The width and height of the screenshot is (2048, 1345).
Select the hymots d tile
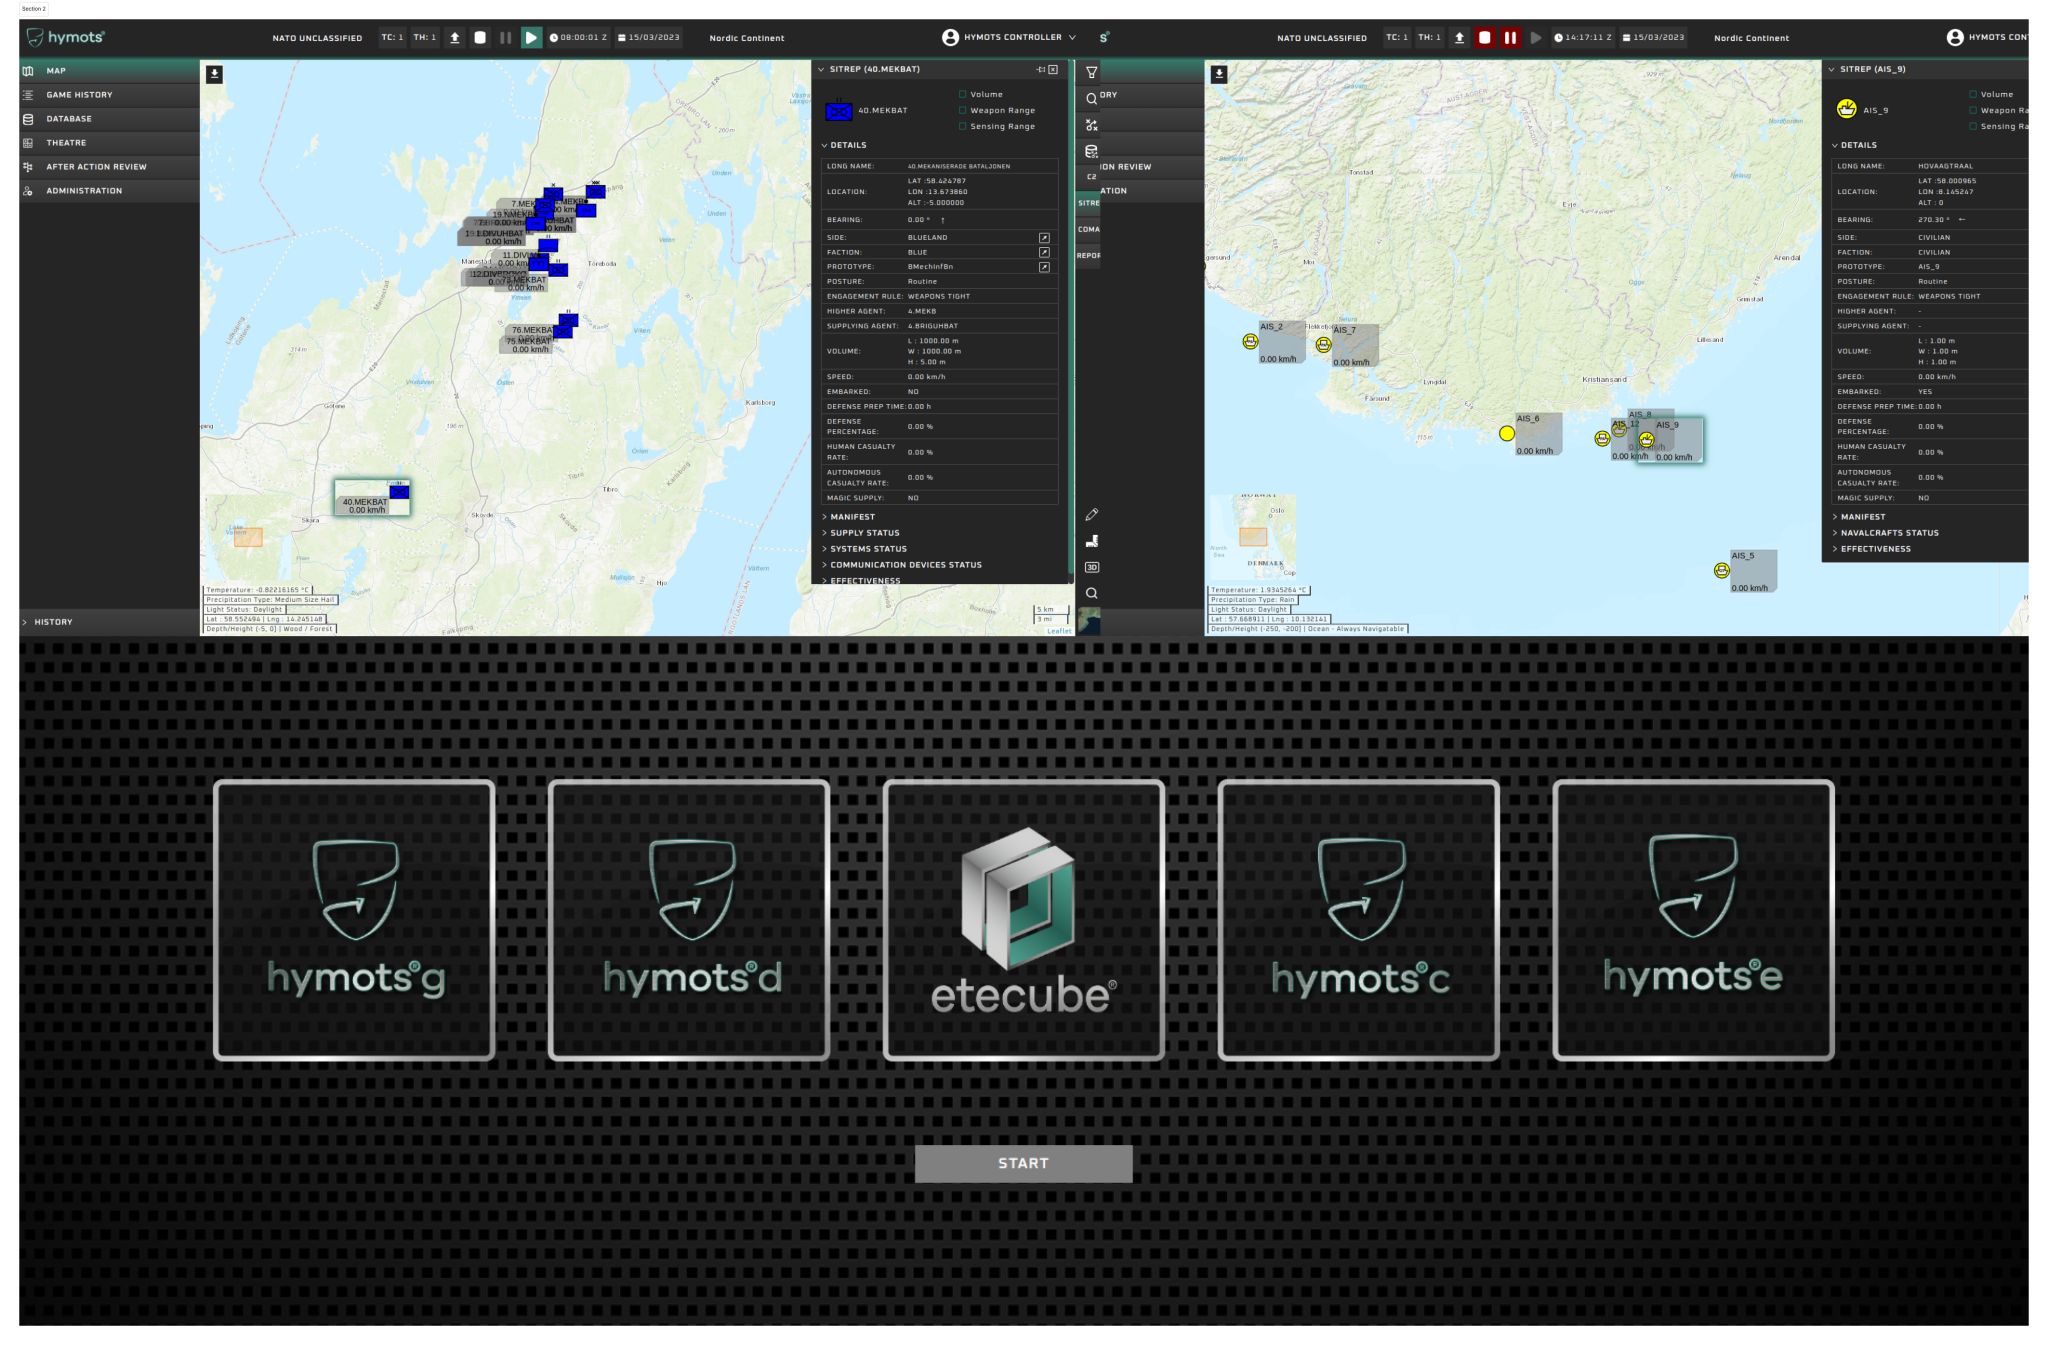click(x=689, y=919)
